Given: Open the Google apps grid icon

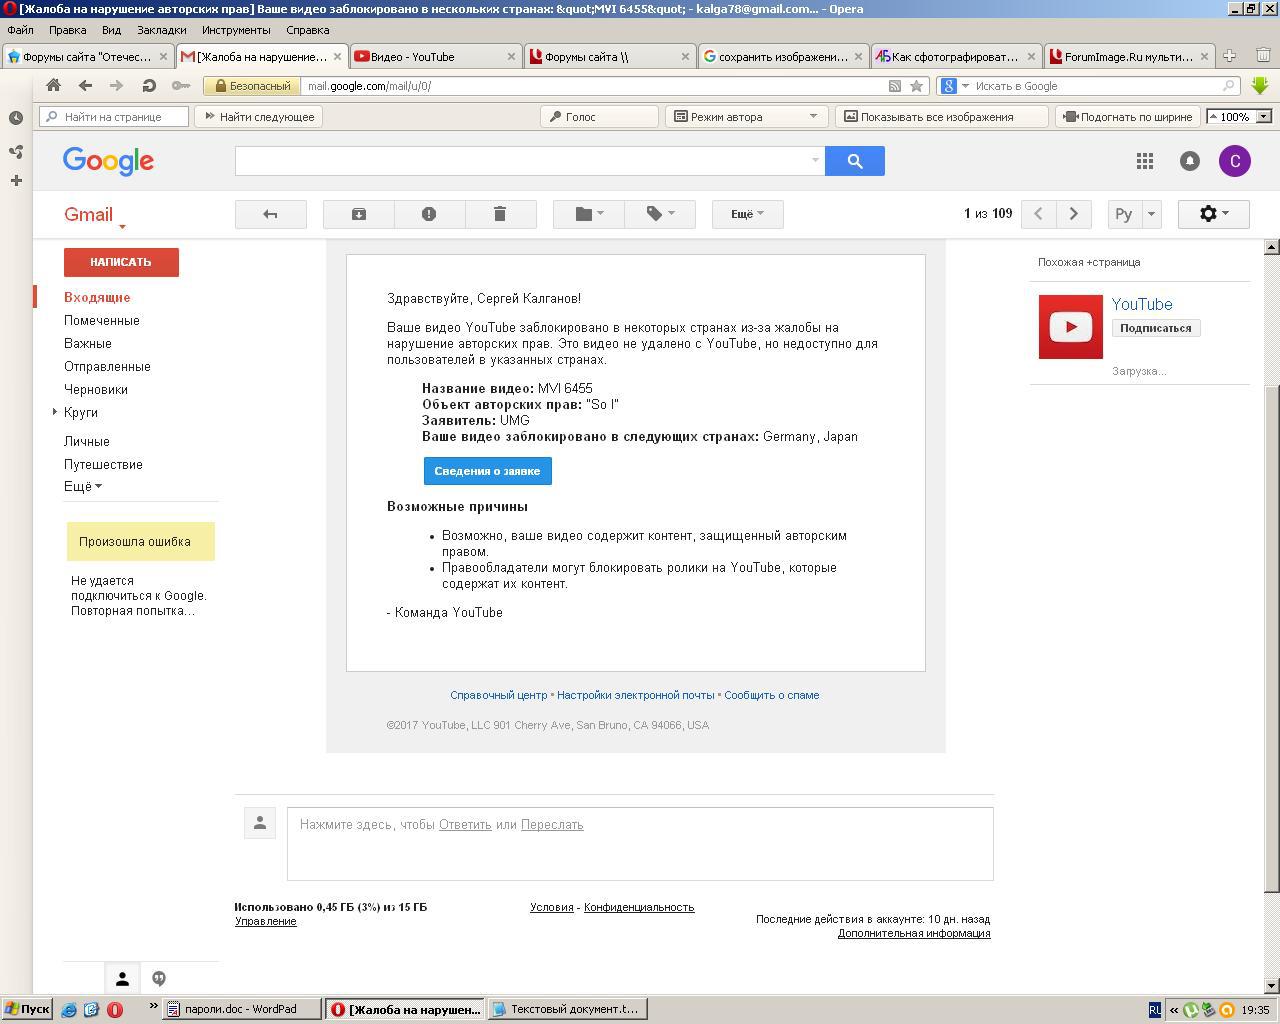Looking at the screenshot, I should (1145, 161).
